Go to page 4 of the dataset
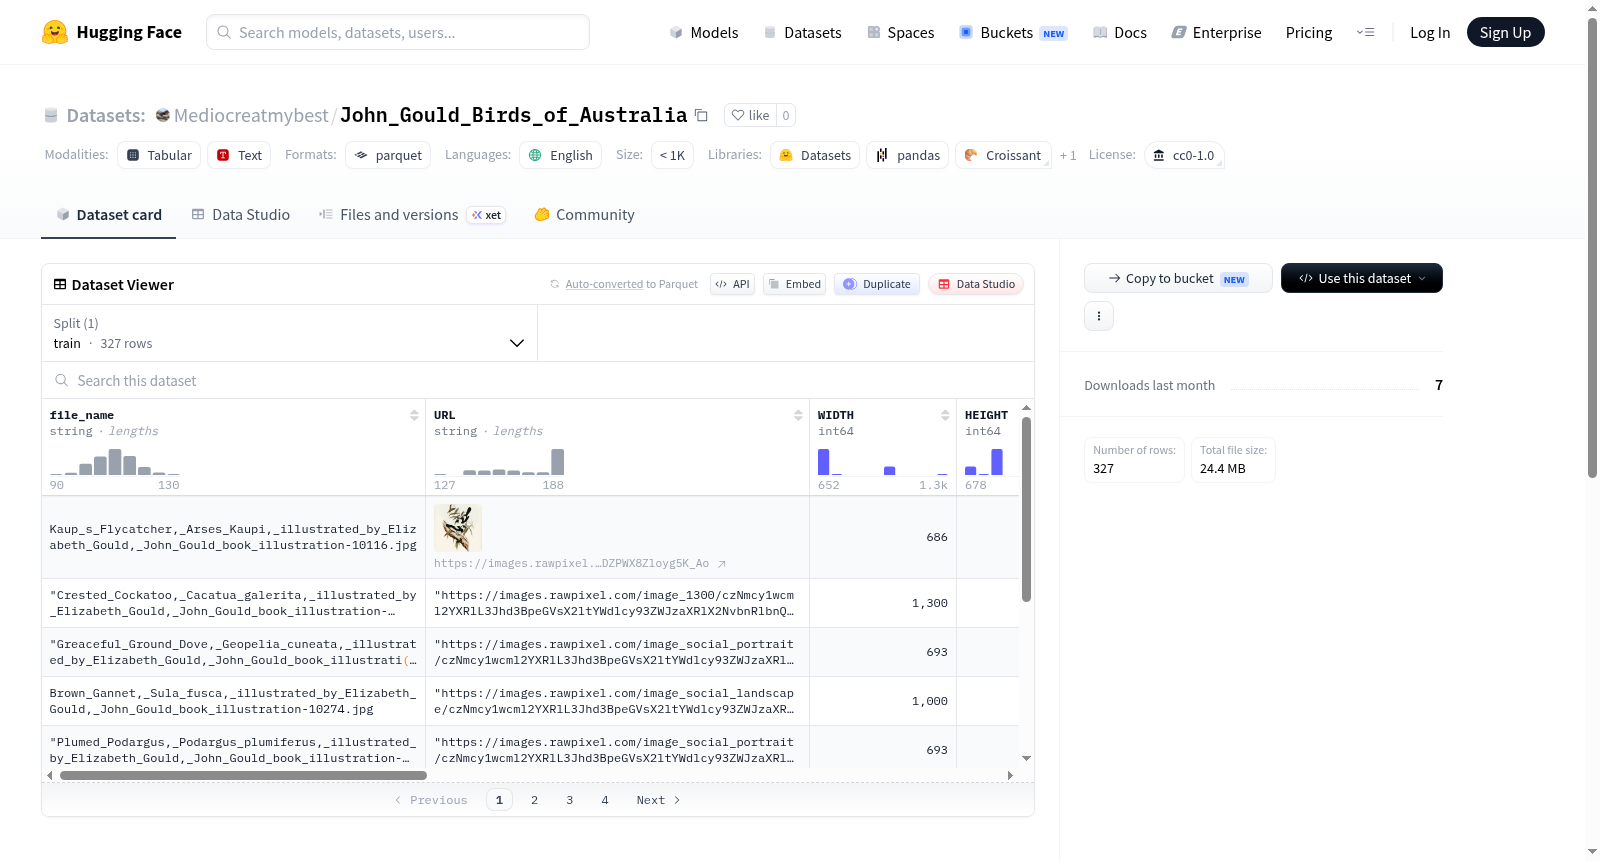This screenshot has height=861, width=1600. pos(605,800)
